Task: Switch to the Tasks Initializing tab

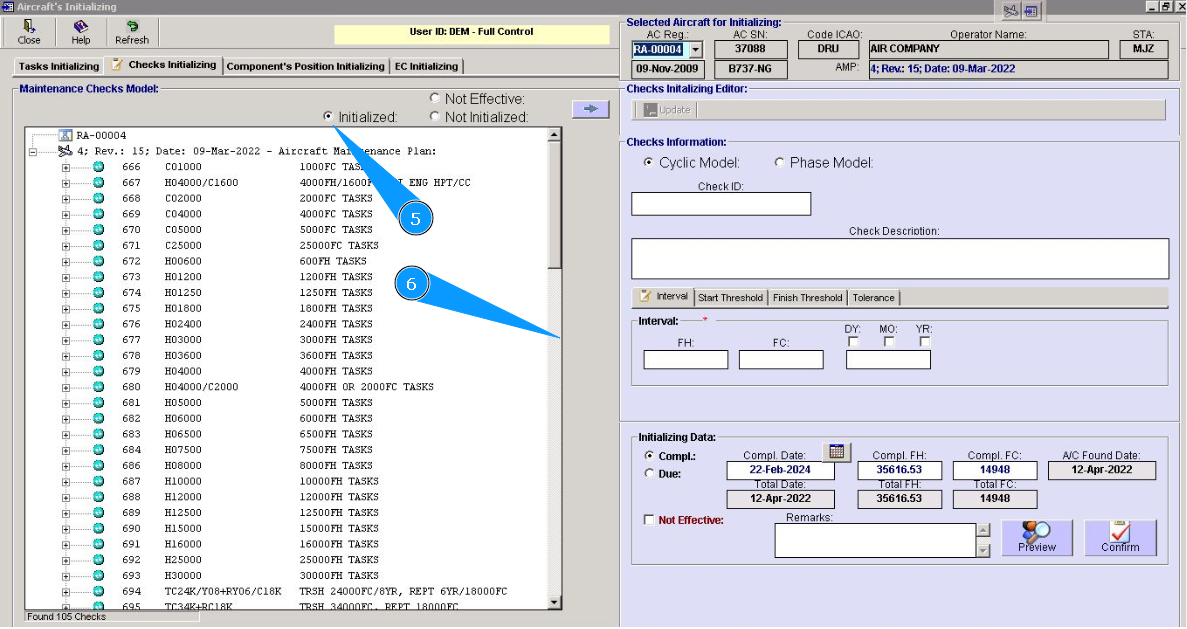Action: click(x=59, y=67)
